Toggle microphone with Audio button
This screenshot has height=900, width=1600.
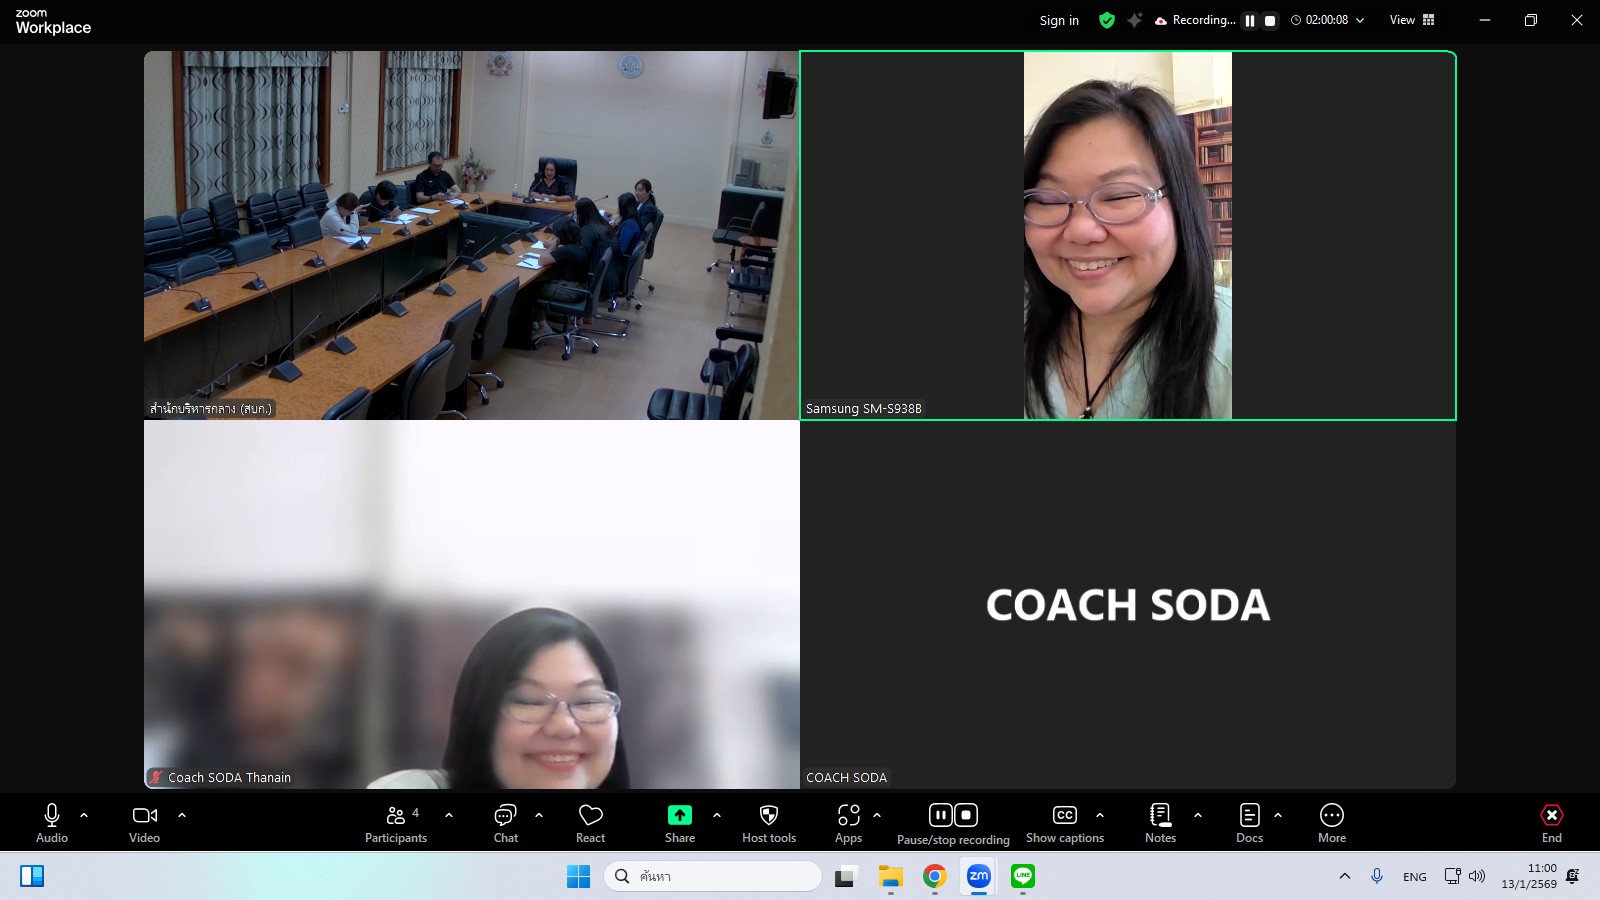click(52, 823)
